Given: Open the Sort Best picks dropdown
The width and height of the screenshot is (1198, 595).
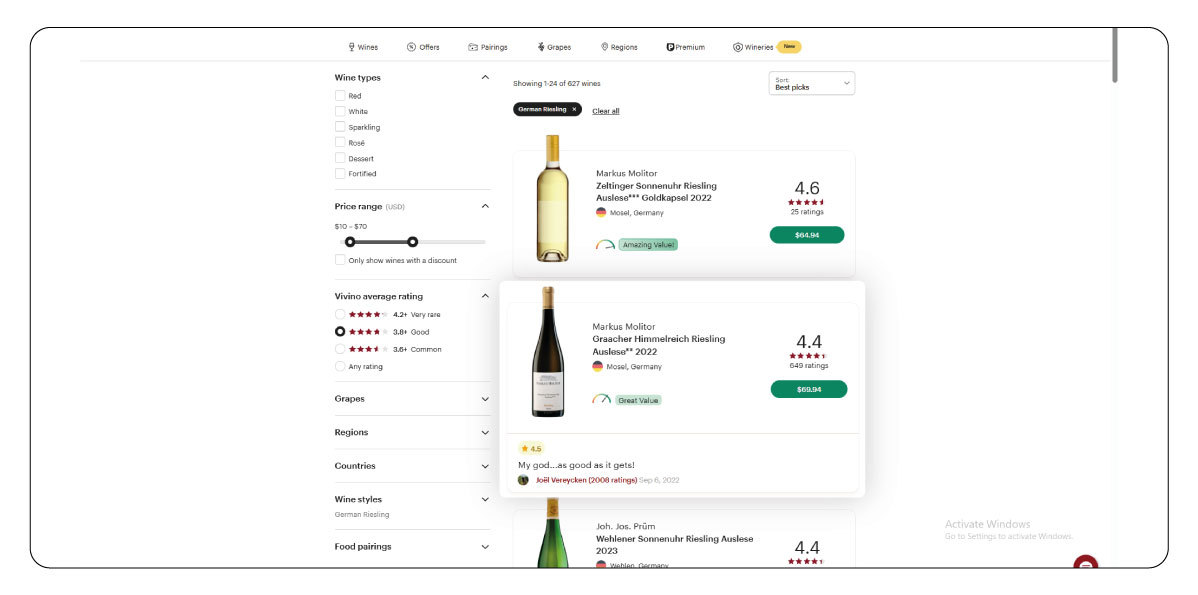Looking at the screenshot, I should 812,84.
